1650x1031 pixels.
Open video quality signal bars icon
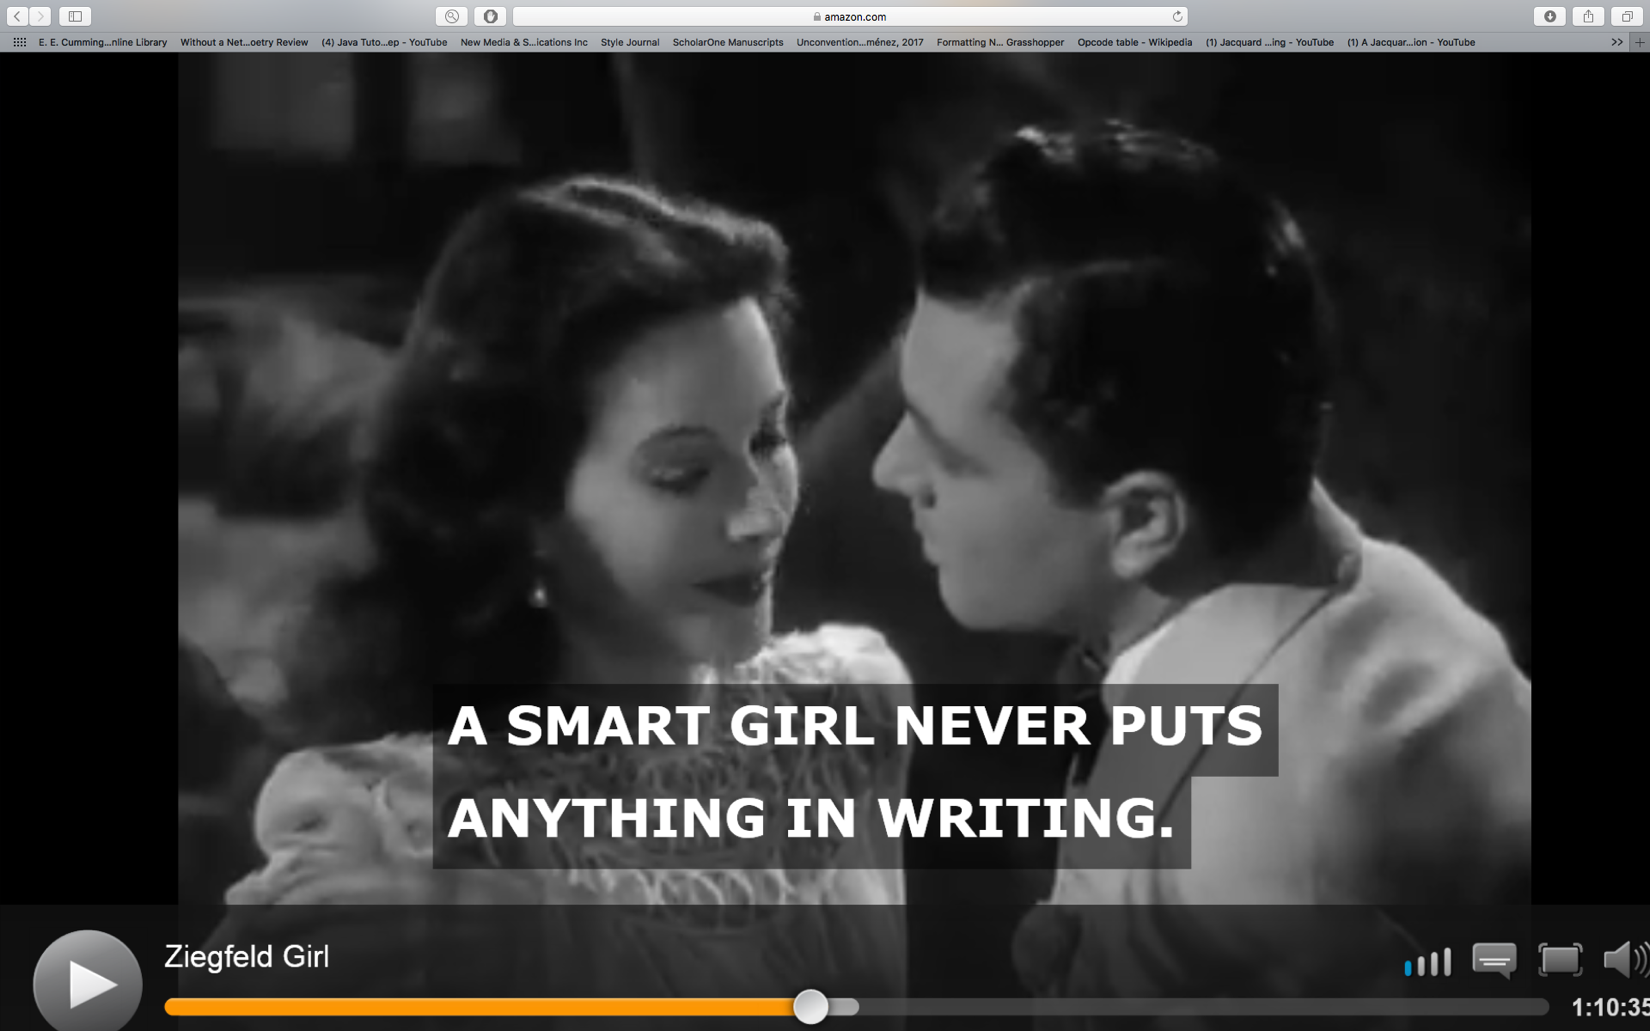(x=1428, y=962)
